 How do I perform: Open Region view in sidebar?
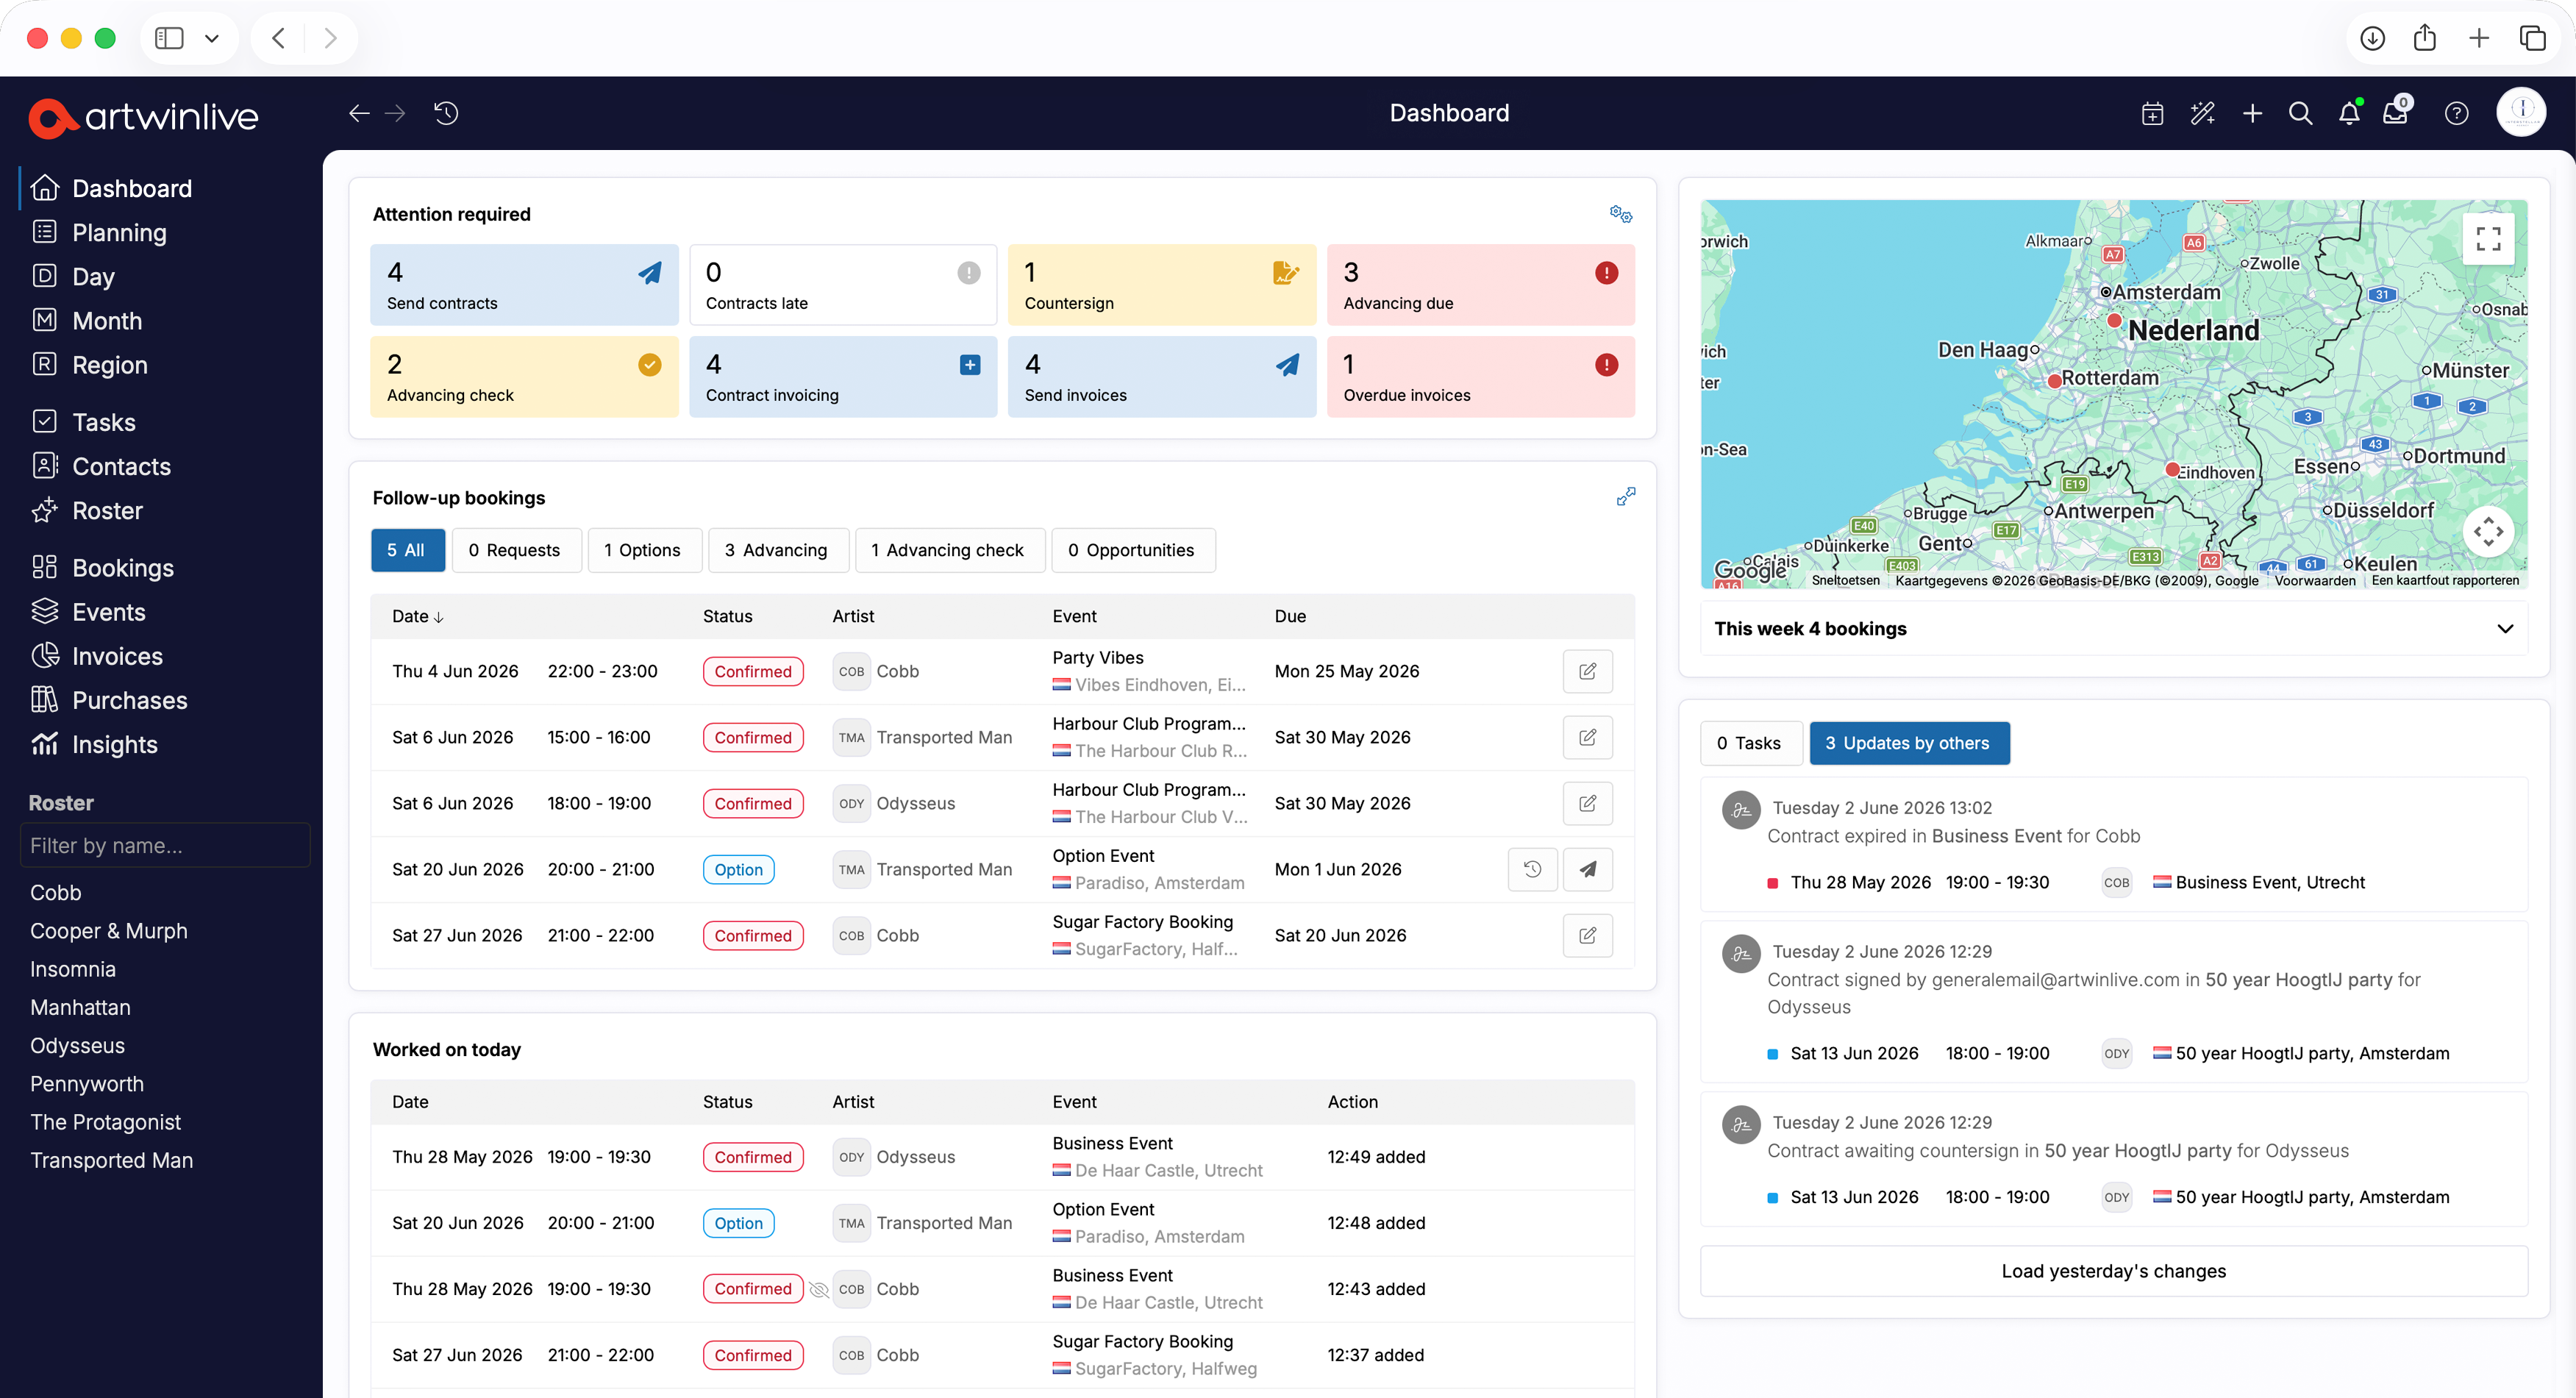tap(110, 365)
